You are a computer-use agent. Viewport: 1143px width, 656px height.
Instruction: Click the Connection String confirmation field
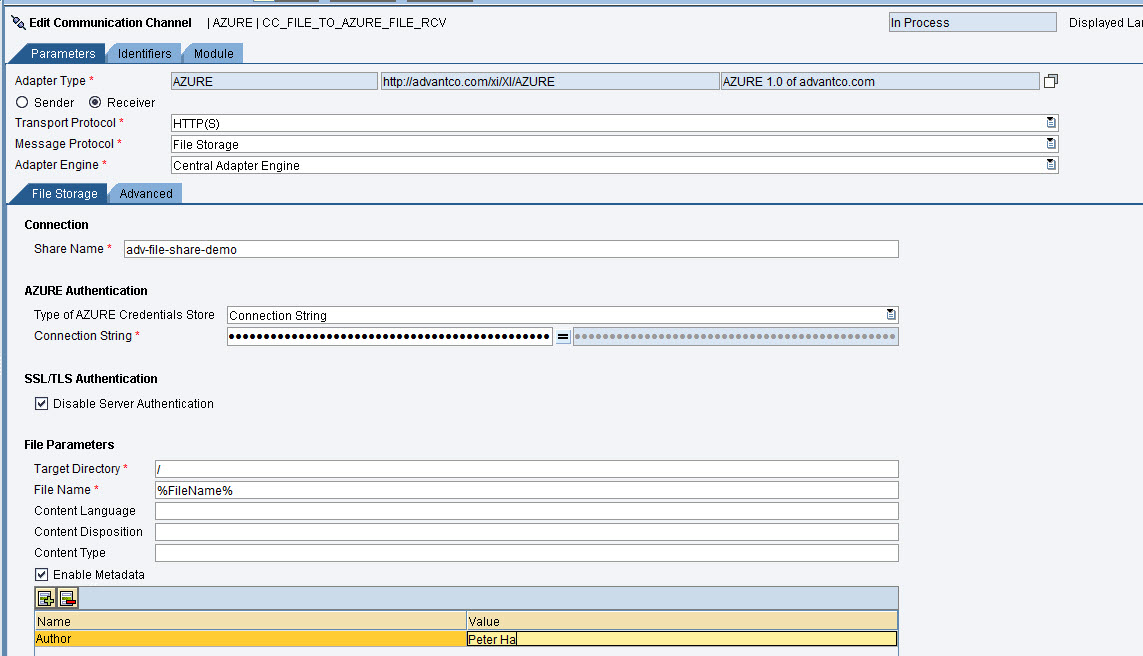pyautogui.click(x=736, y=336)
